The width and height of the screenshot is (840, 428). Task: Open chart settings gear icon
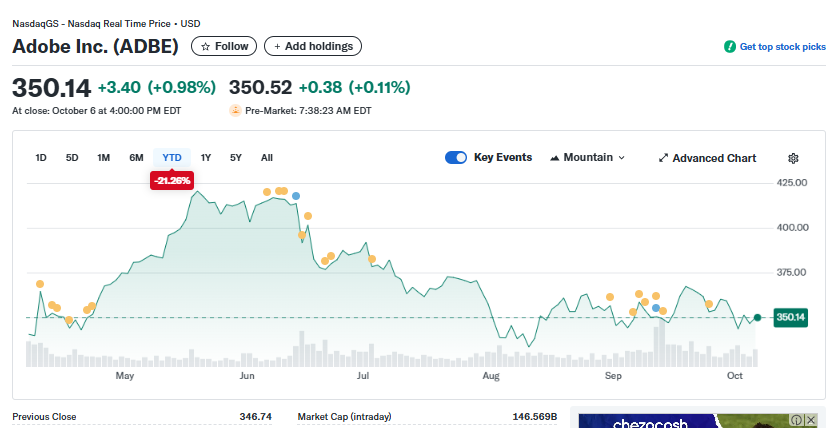pos(793,158)
